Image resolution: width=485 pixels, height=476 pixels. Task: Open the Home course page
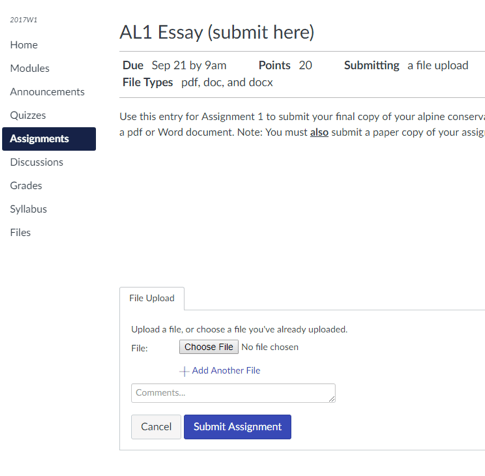tap(24, 45)
